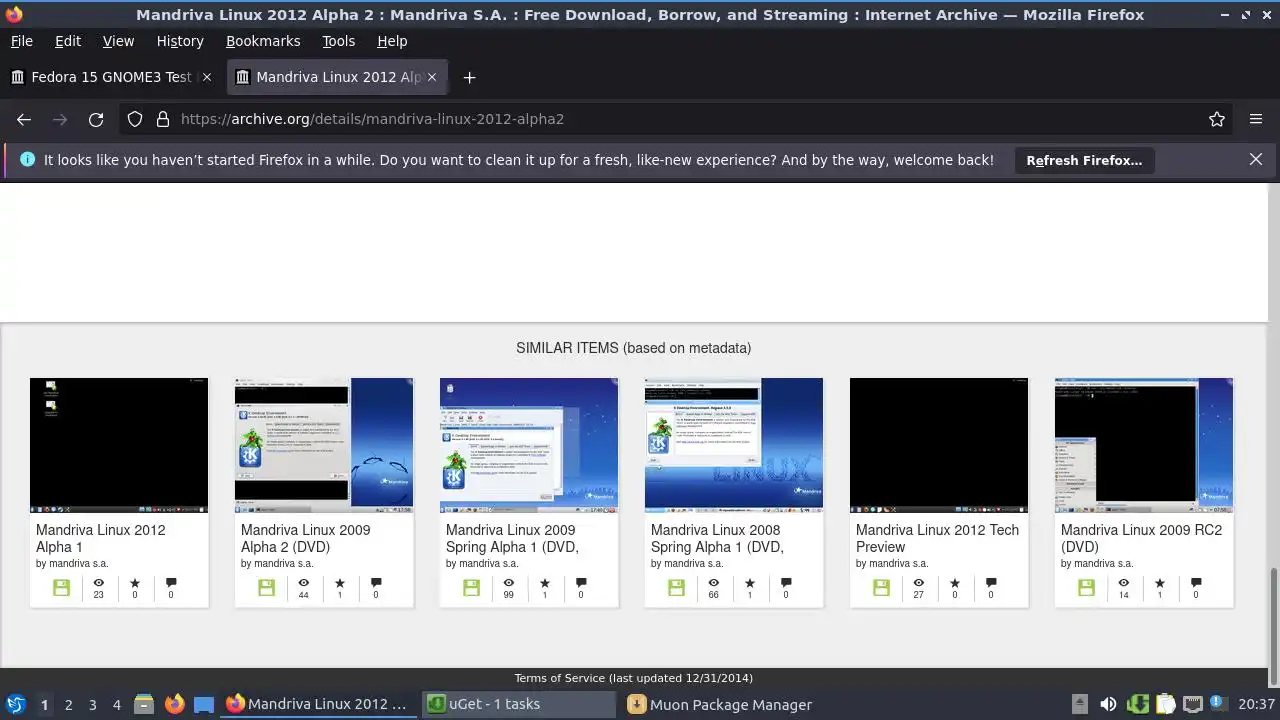
Task: Click the Mandriva Linux 2012 Alpha 1 title link
Action: [x=101, y=538]
